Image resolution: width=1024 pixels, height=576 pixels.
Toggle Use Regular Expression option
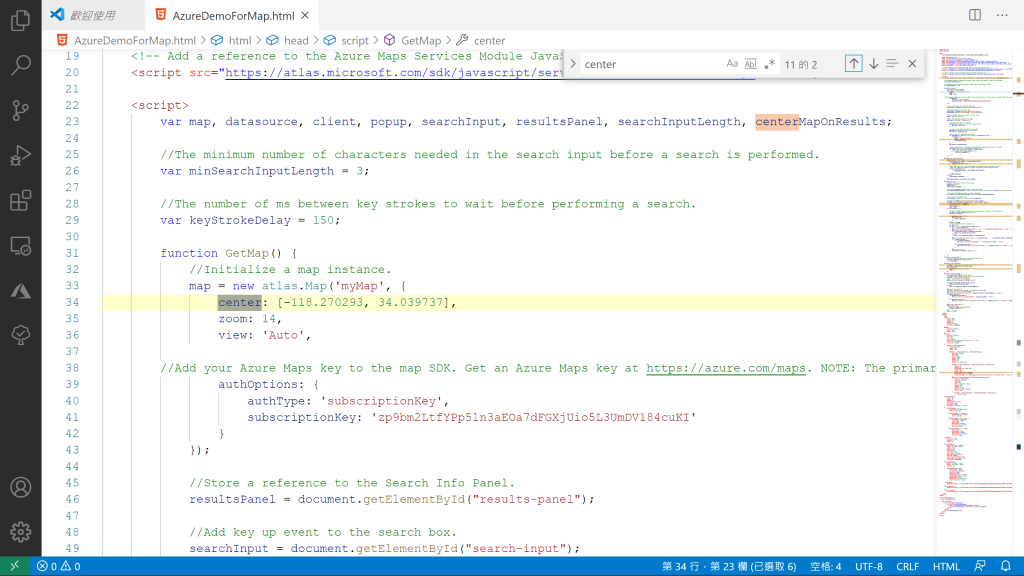click(769, 64)
